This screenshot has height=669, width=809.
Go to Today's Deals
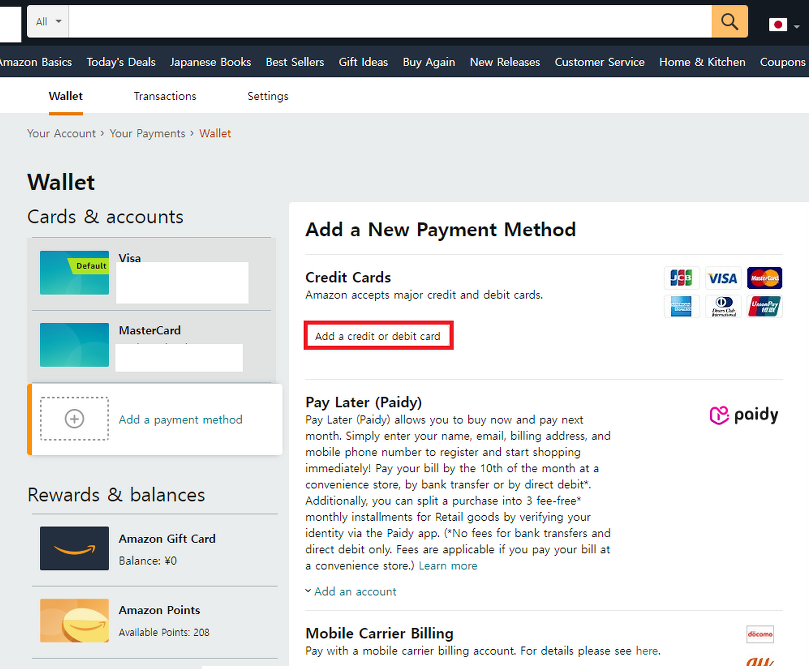121,62
